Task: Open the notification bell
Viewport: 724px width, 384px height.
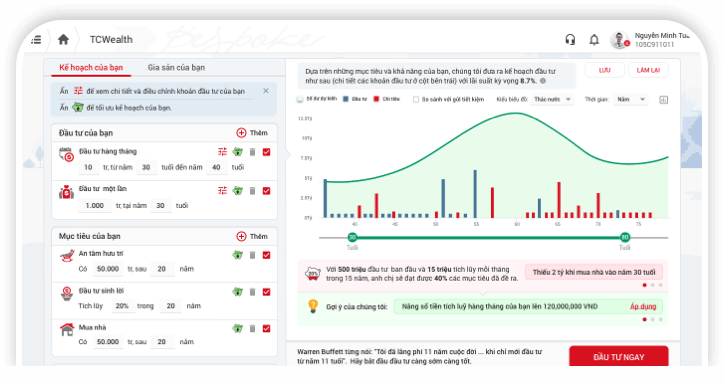Action: [594, 40]
